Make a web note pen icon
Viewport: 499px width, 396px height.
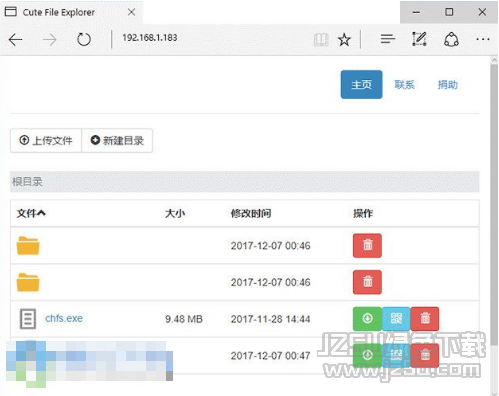coord(419,39)
